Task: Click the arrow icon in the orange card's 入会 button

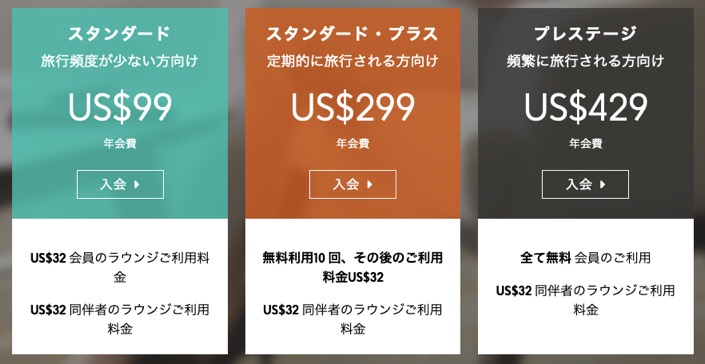Action: click(x=370, y=184)
